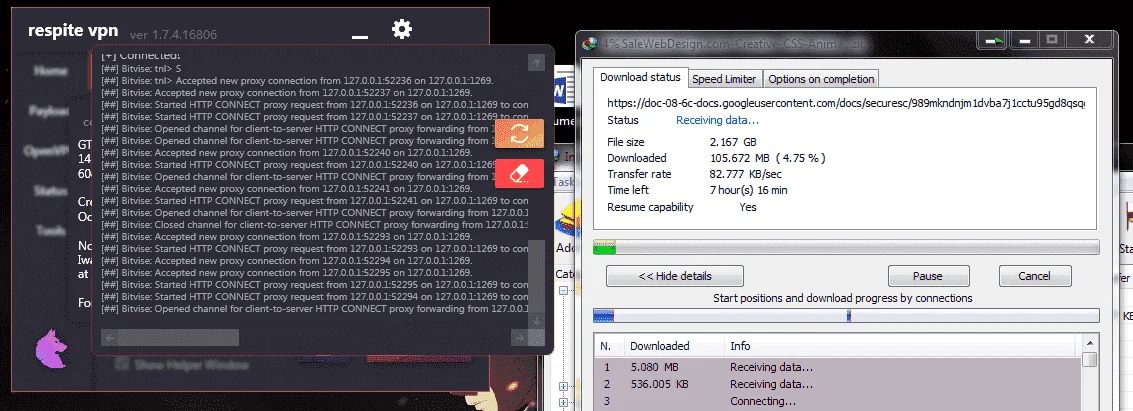Click log line 'Started HTTP CONNECT' from port 52293

pyautogui.click(x=315, y=248)
